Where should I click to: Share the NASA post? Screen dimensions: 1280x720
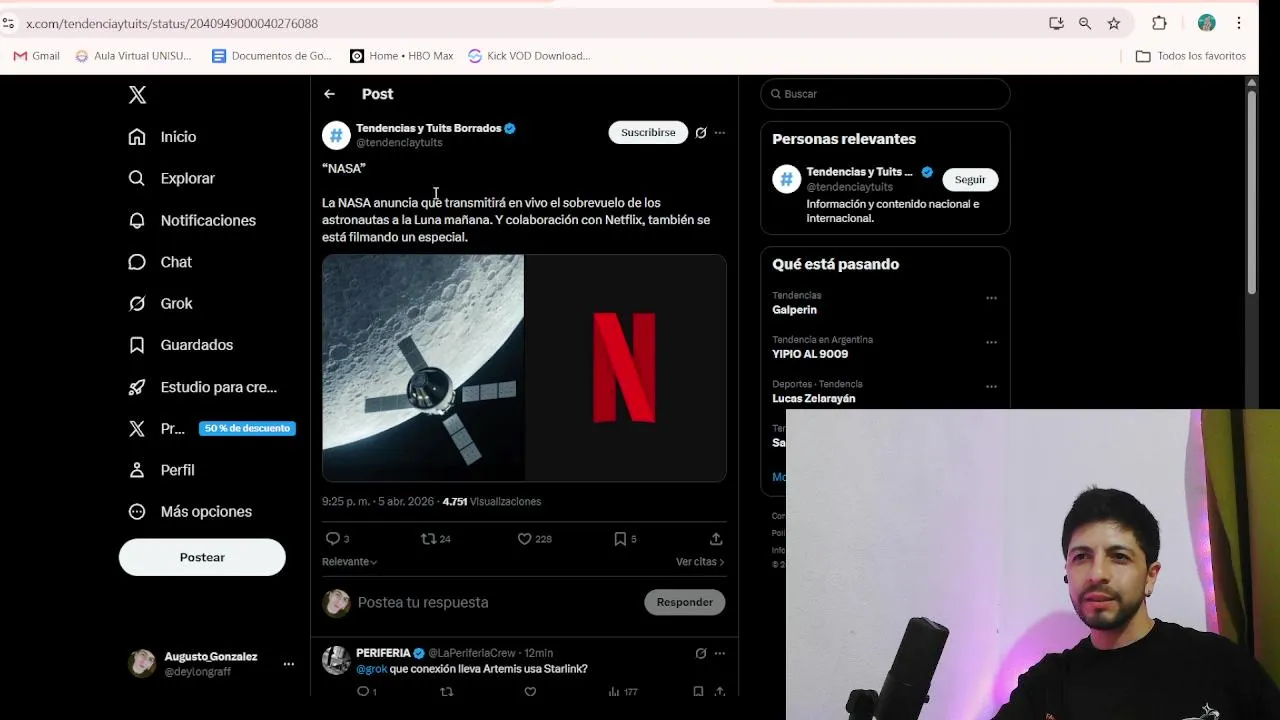point(716,539)
